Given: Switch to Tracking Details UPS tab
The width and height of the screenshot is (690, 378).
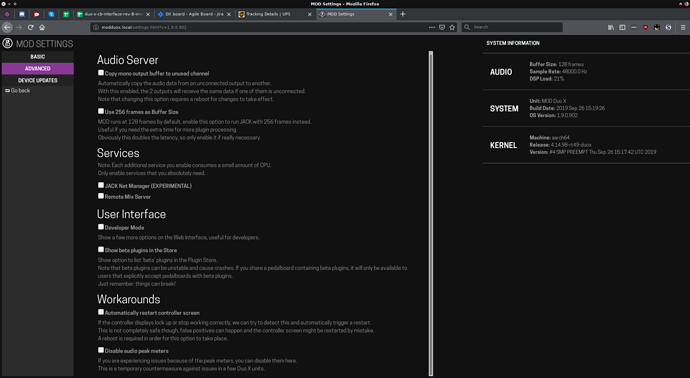Looking at the screenshot, I should click(275, 14).
